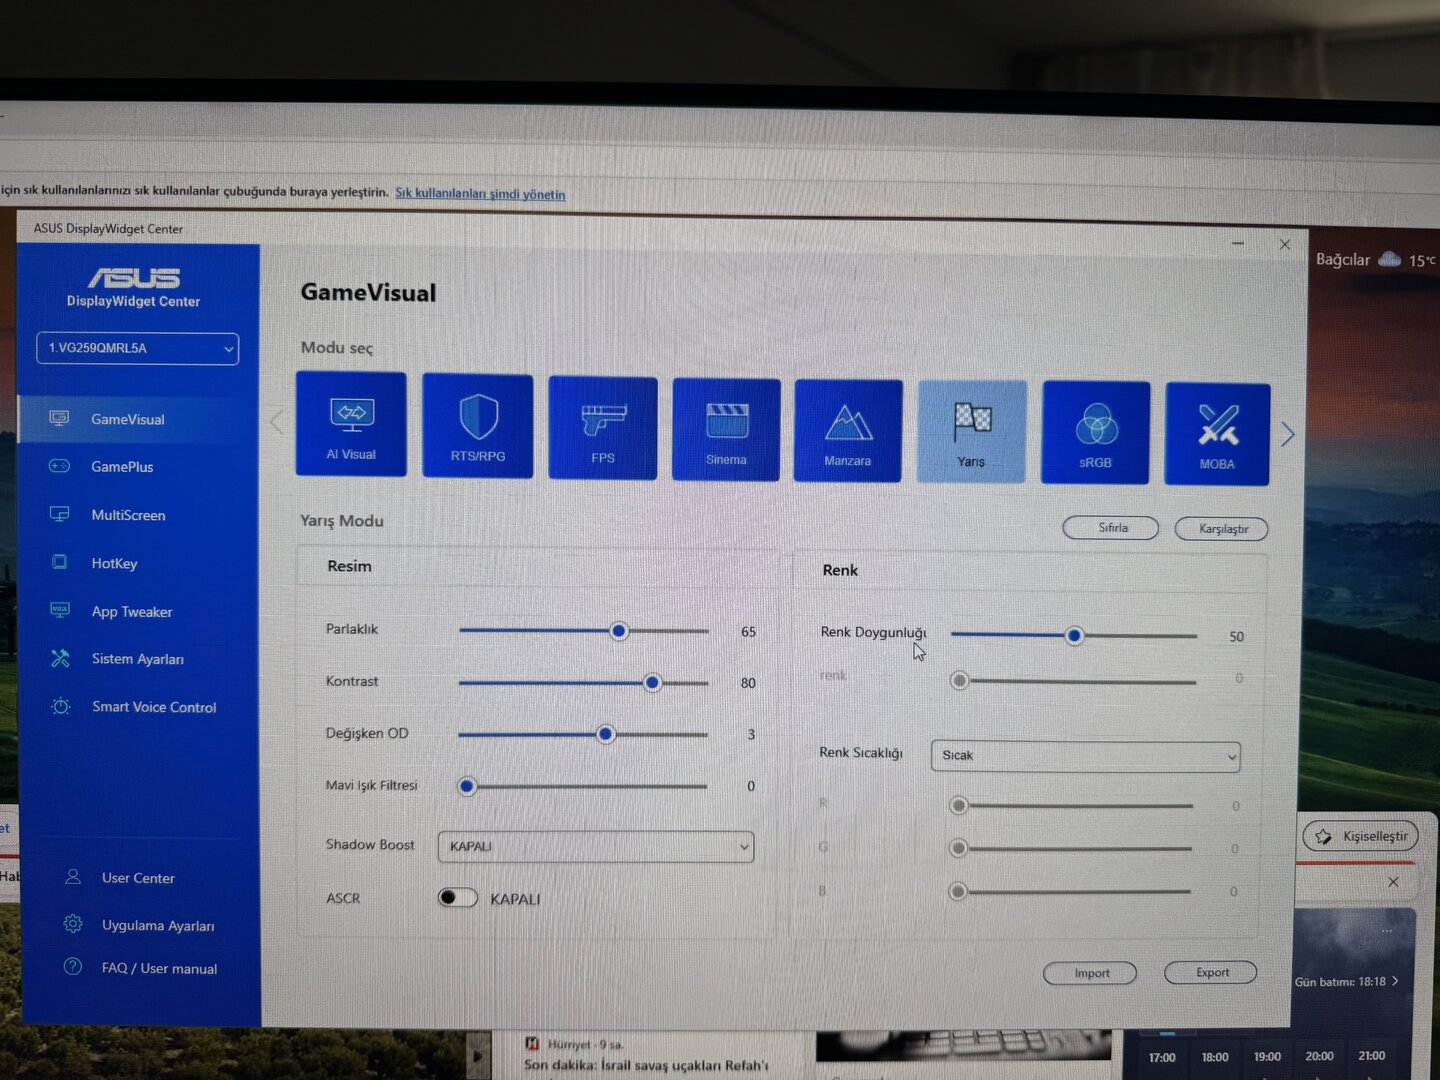Select the RTS/RPG mode tile

[478, 426]
